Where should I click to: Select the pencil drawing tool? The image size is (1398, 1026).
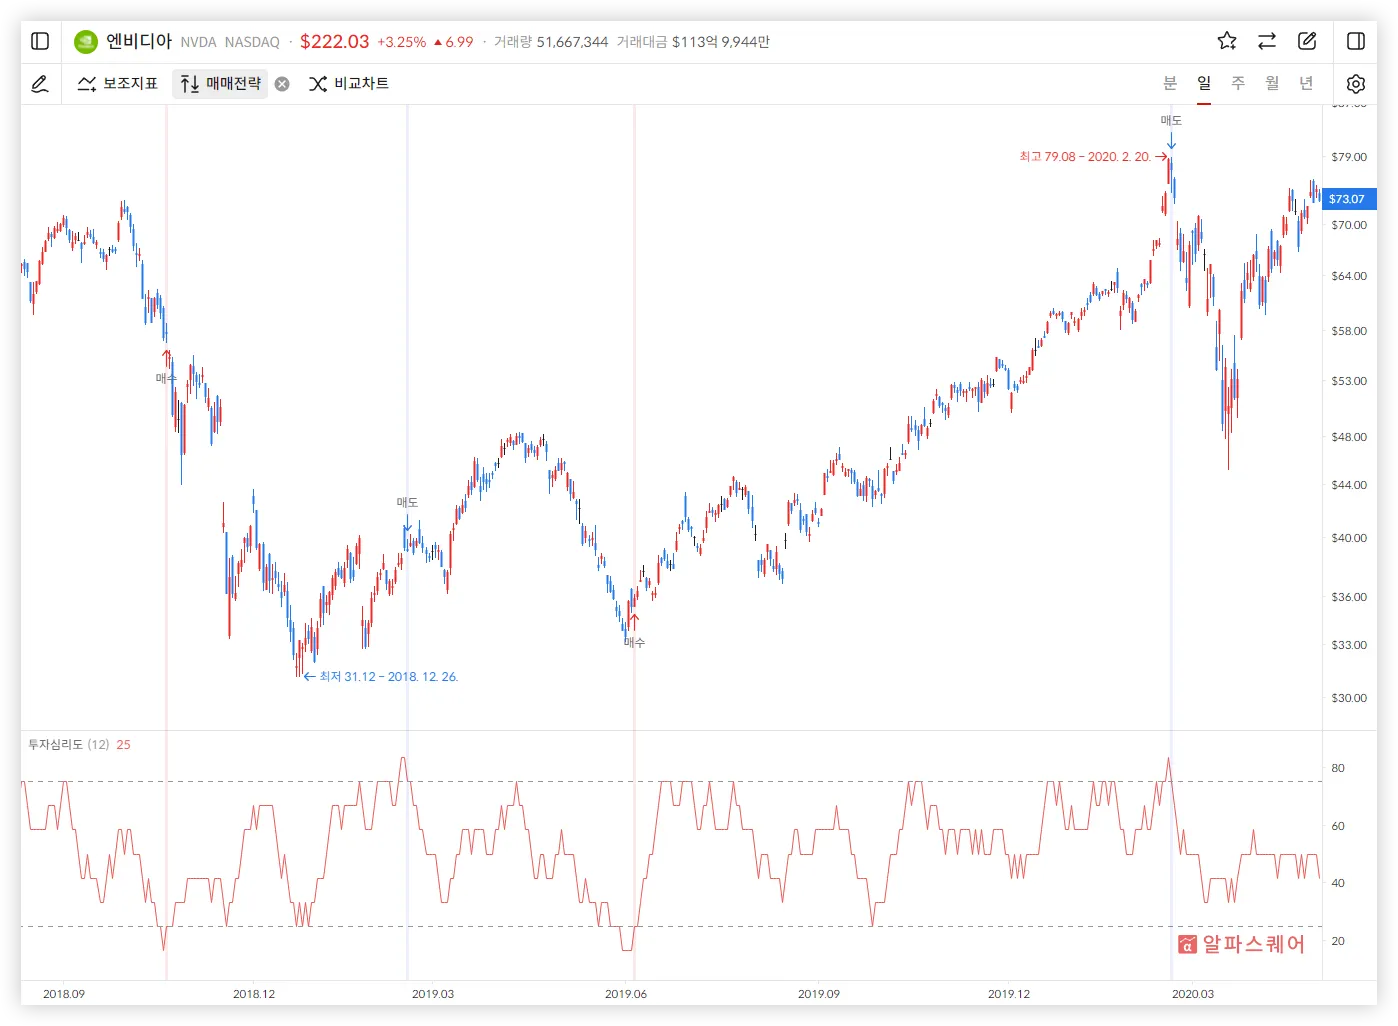40,84
